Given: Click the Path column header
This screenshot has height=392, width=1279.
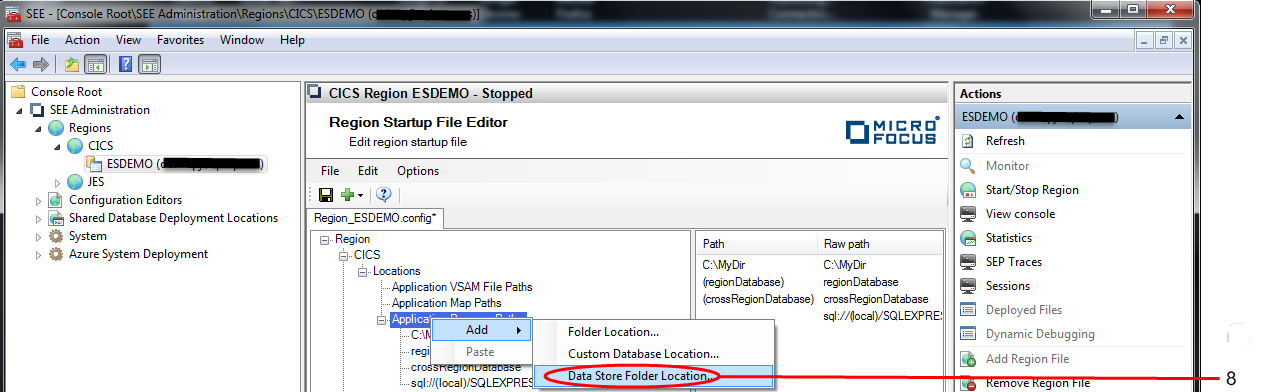Looking at the screenshot, I should coord(714,243).
